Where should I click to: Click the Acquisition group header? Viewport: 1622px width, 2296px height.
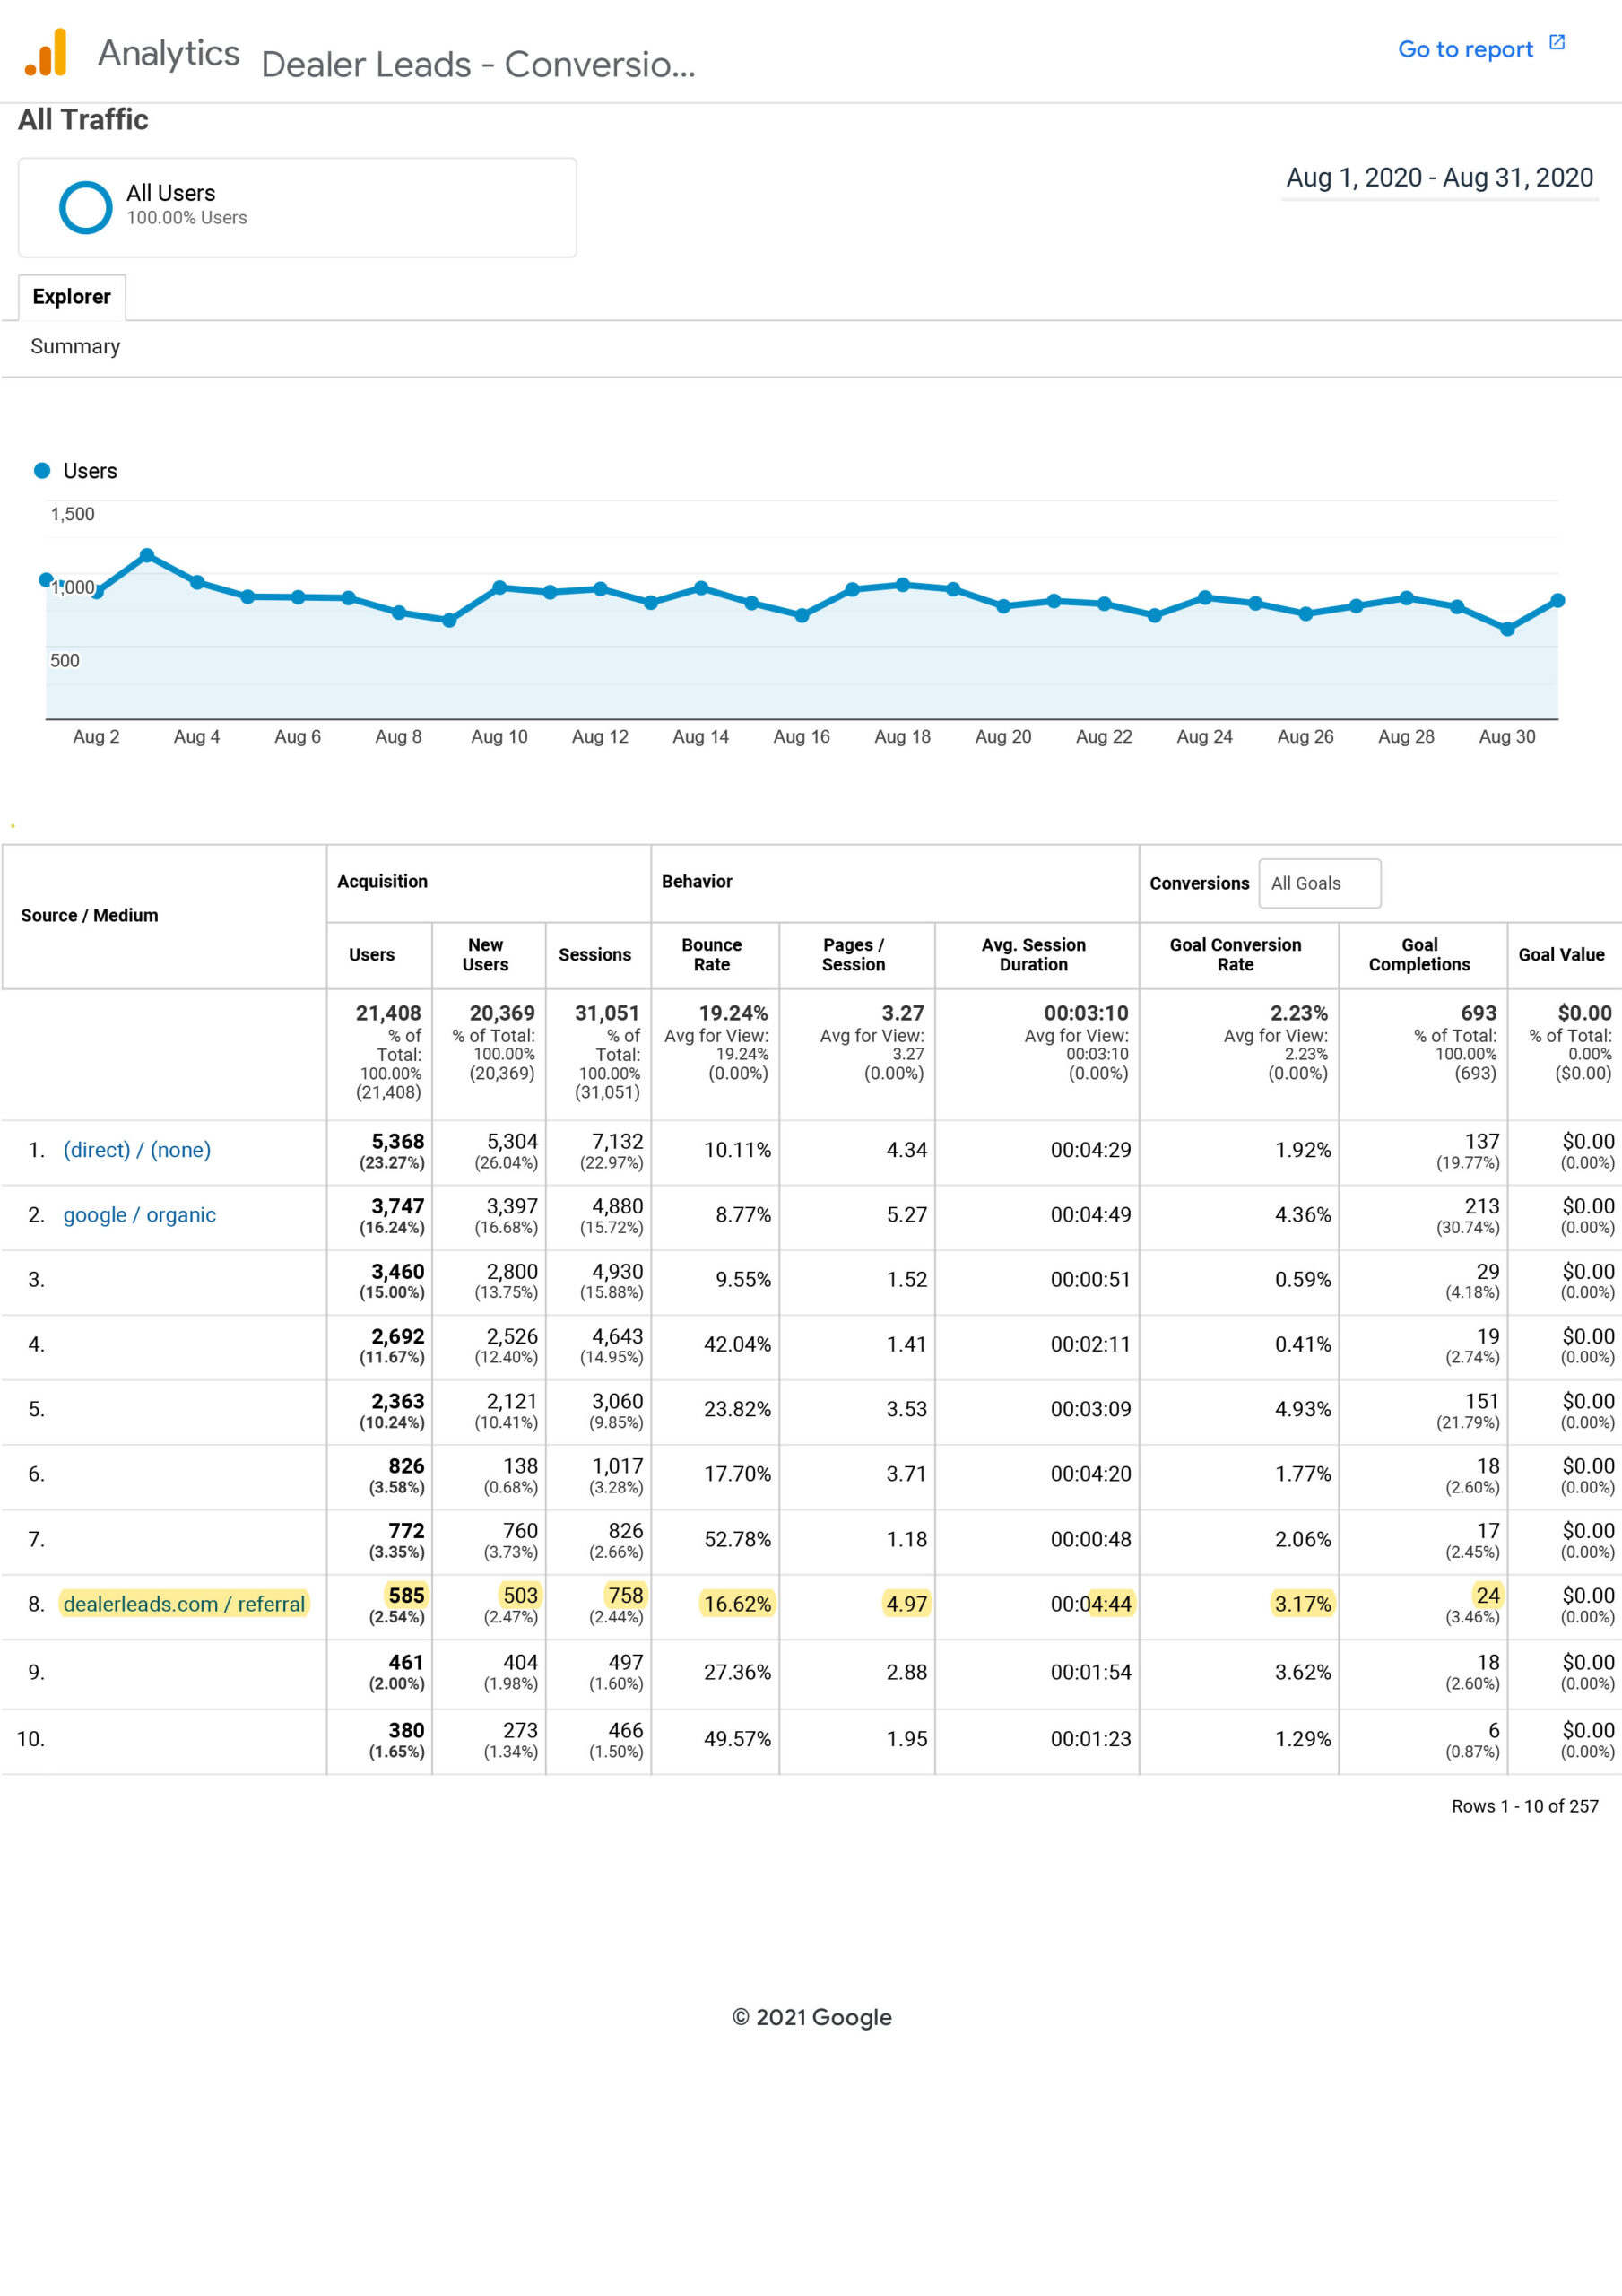point(382,881)
